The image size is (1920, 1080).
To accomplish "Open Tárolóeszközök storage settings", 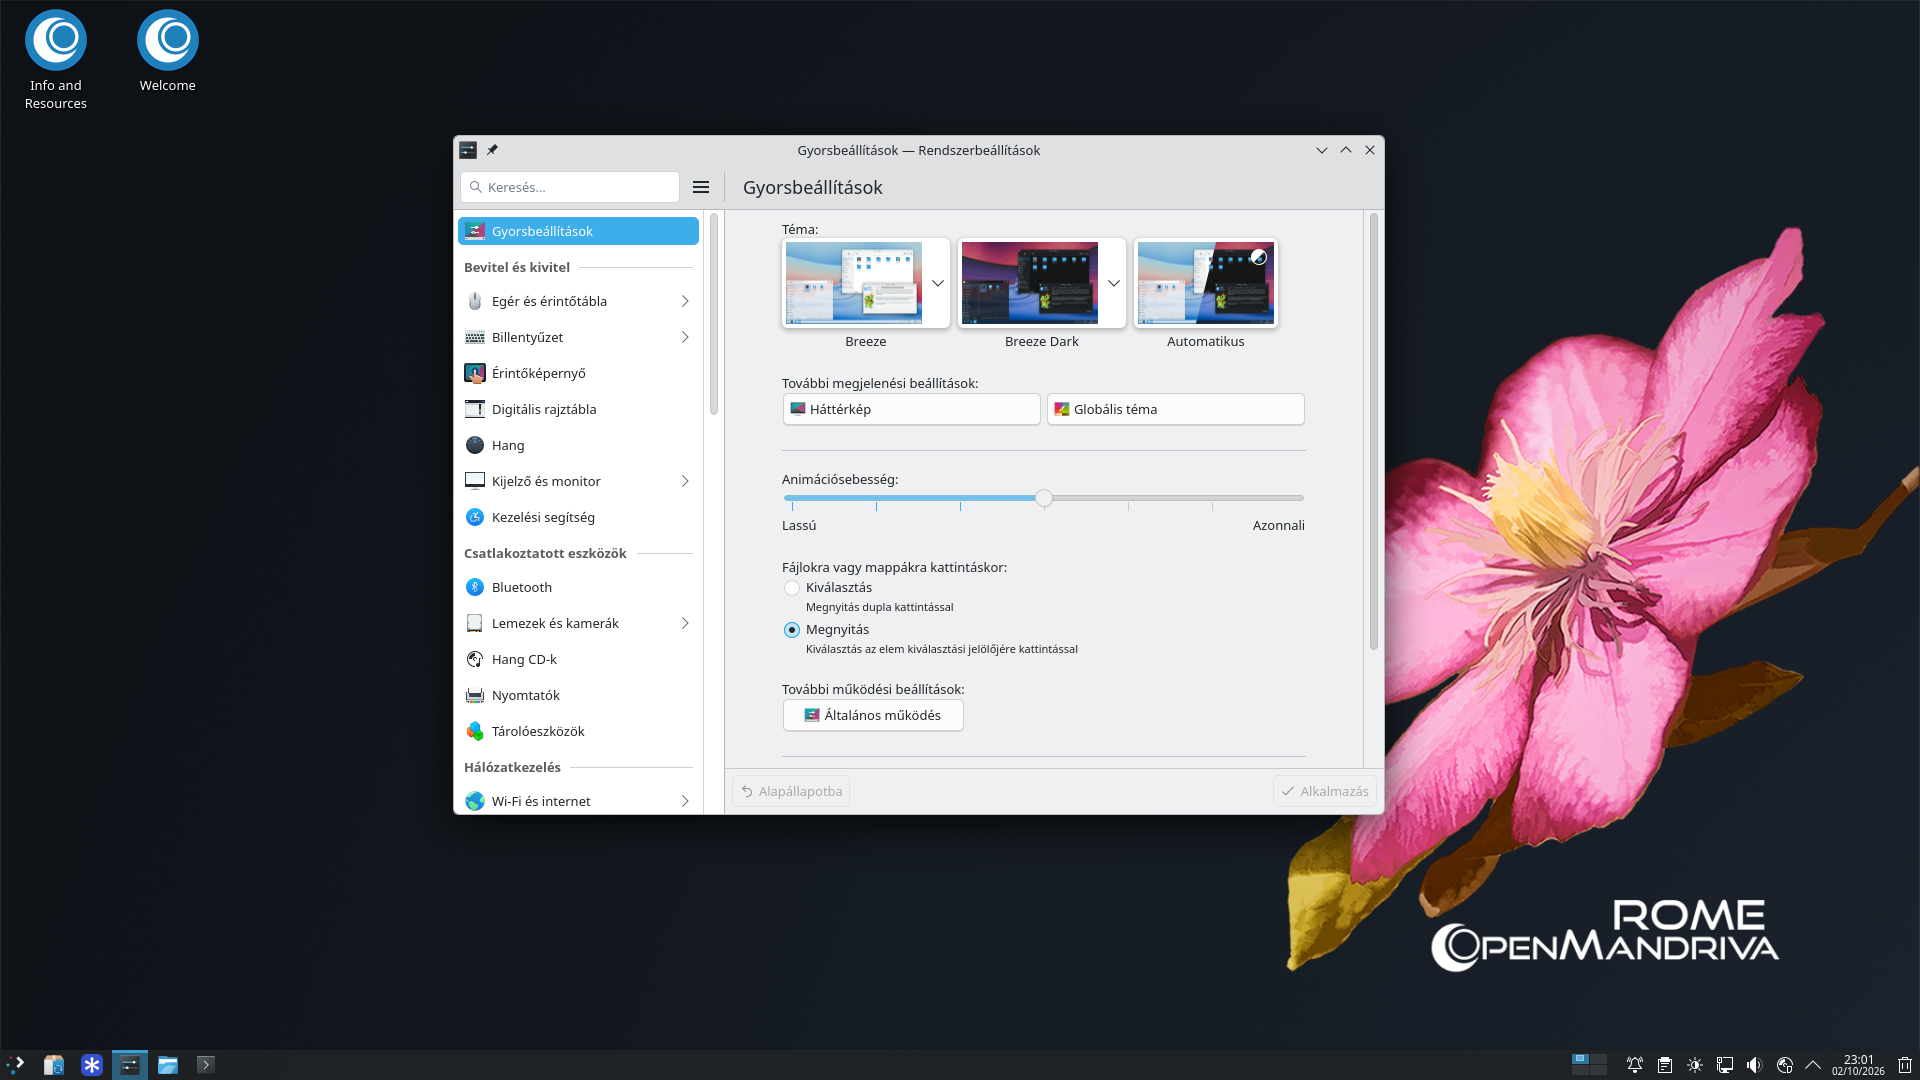I will (578, 731).
